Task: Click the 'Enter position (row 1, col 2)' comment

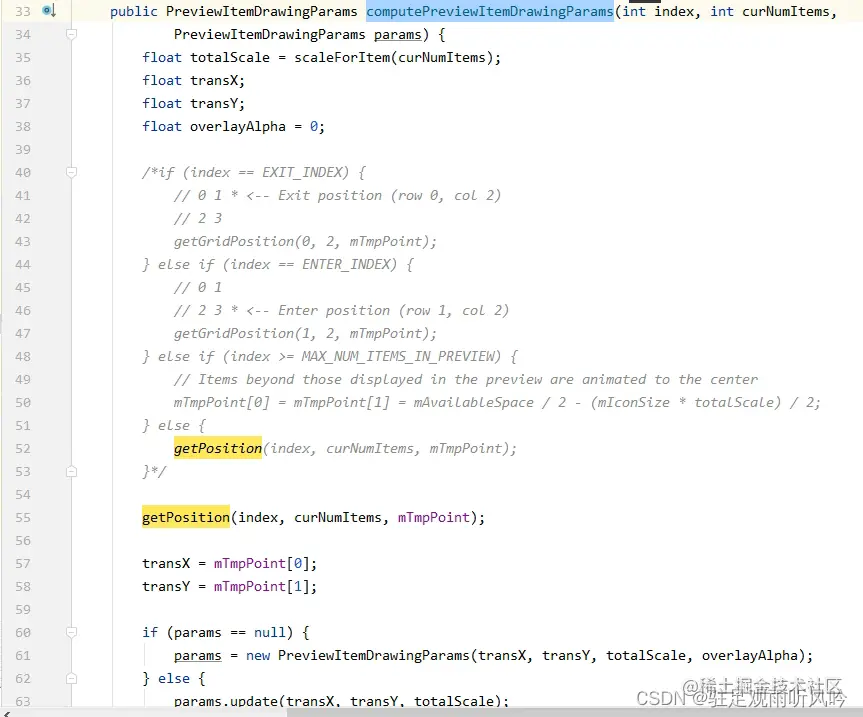Action: tap(394, 310)
